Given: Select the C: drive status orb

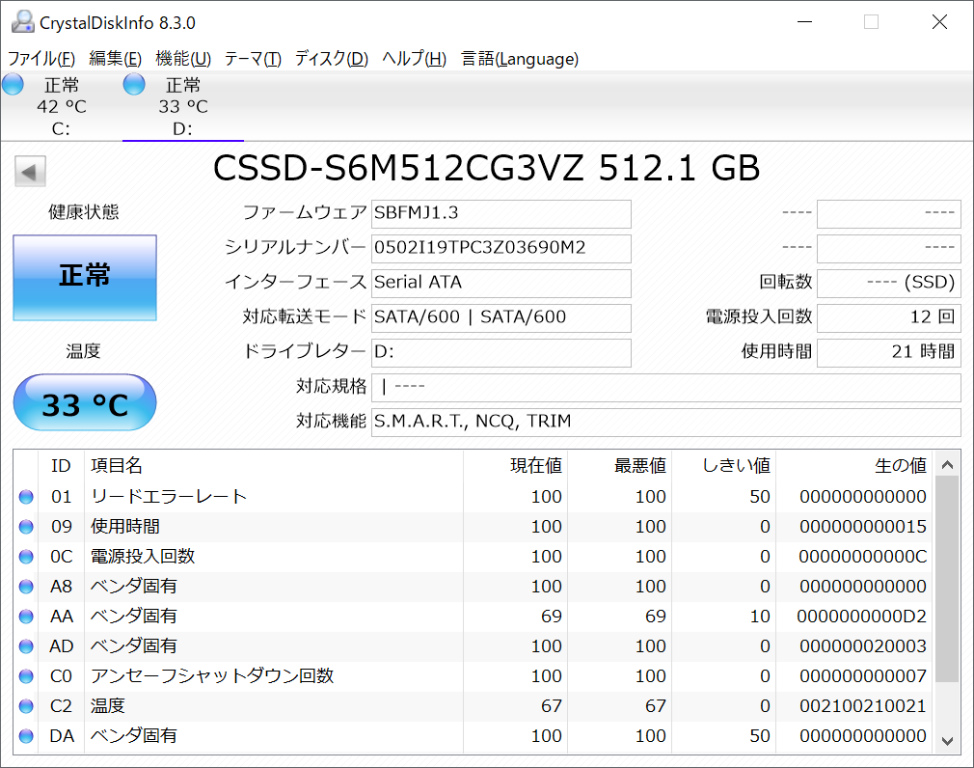Looking at the screenshot, I should click(x=13, y=85).
